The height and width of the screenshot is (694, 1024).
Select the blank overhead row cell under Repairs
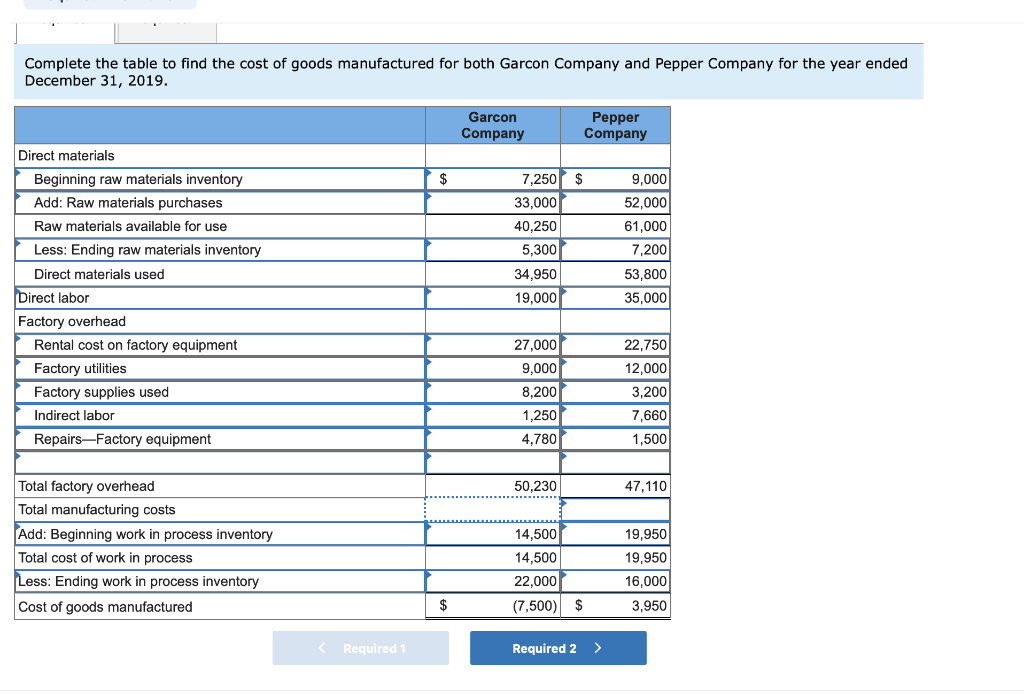pos(493,462)
